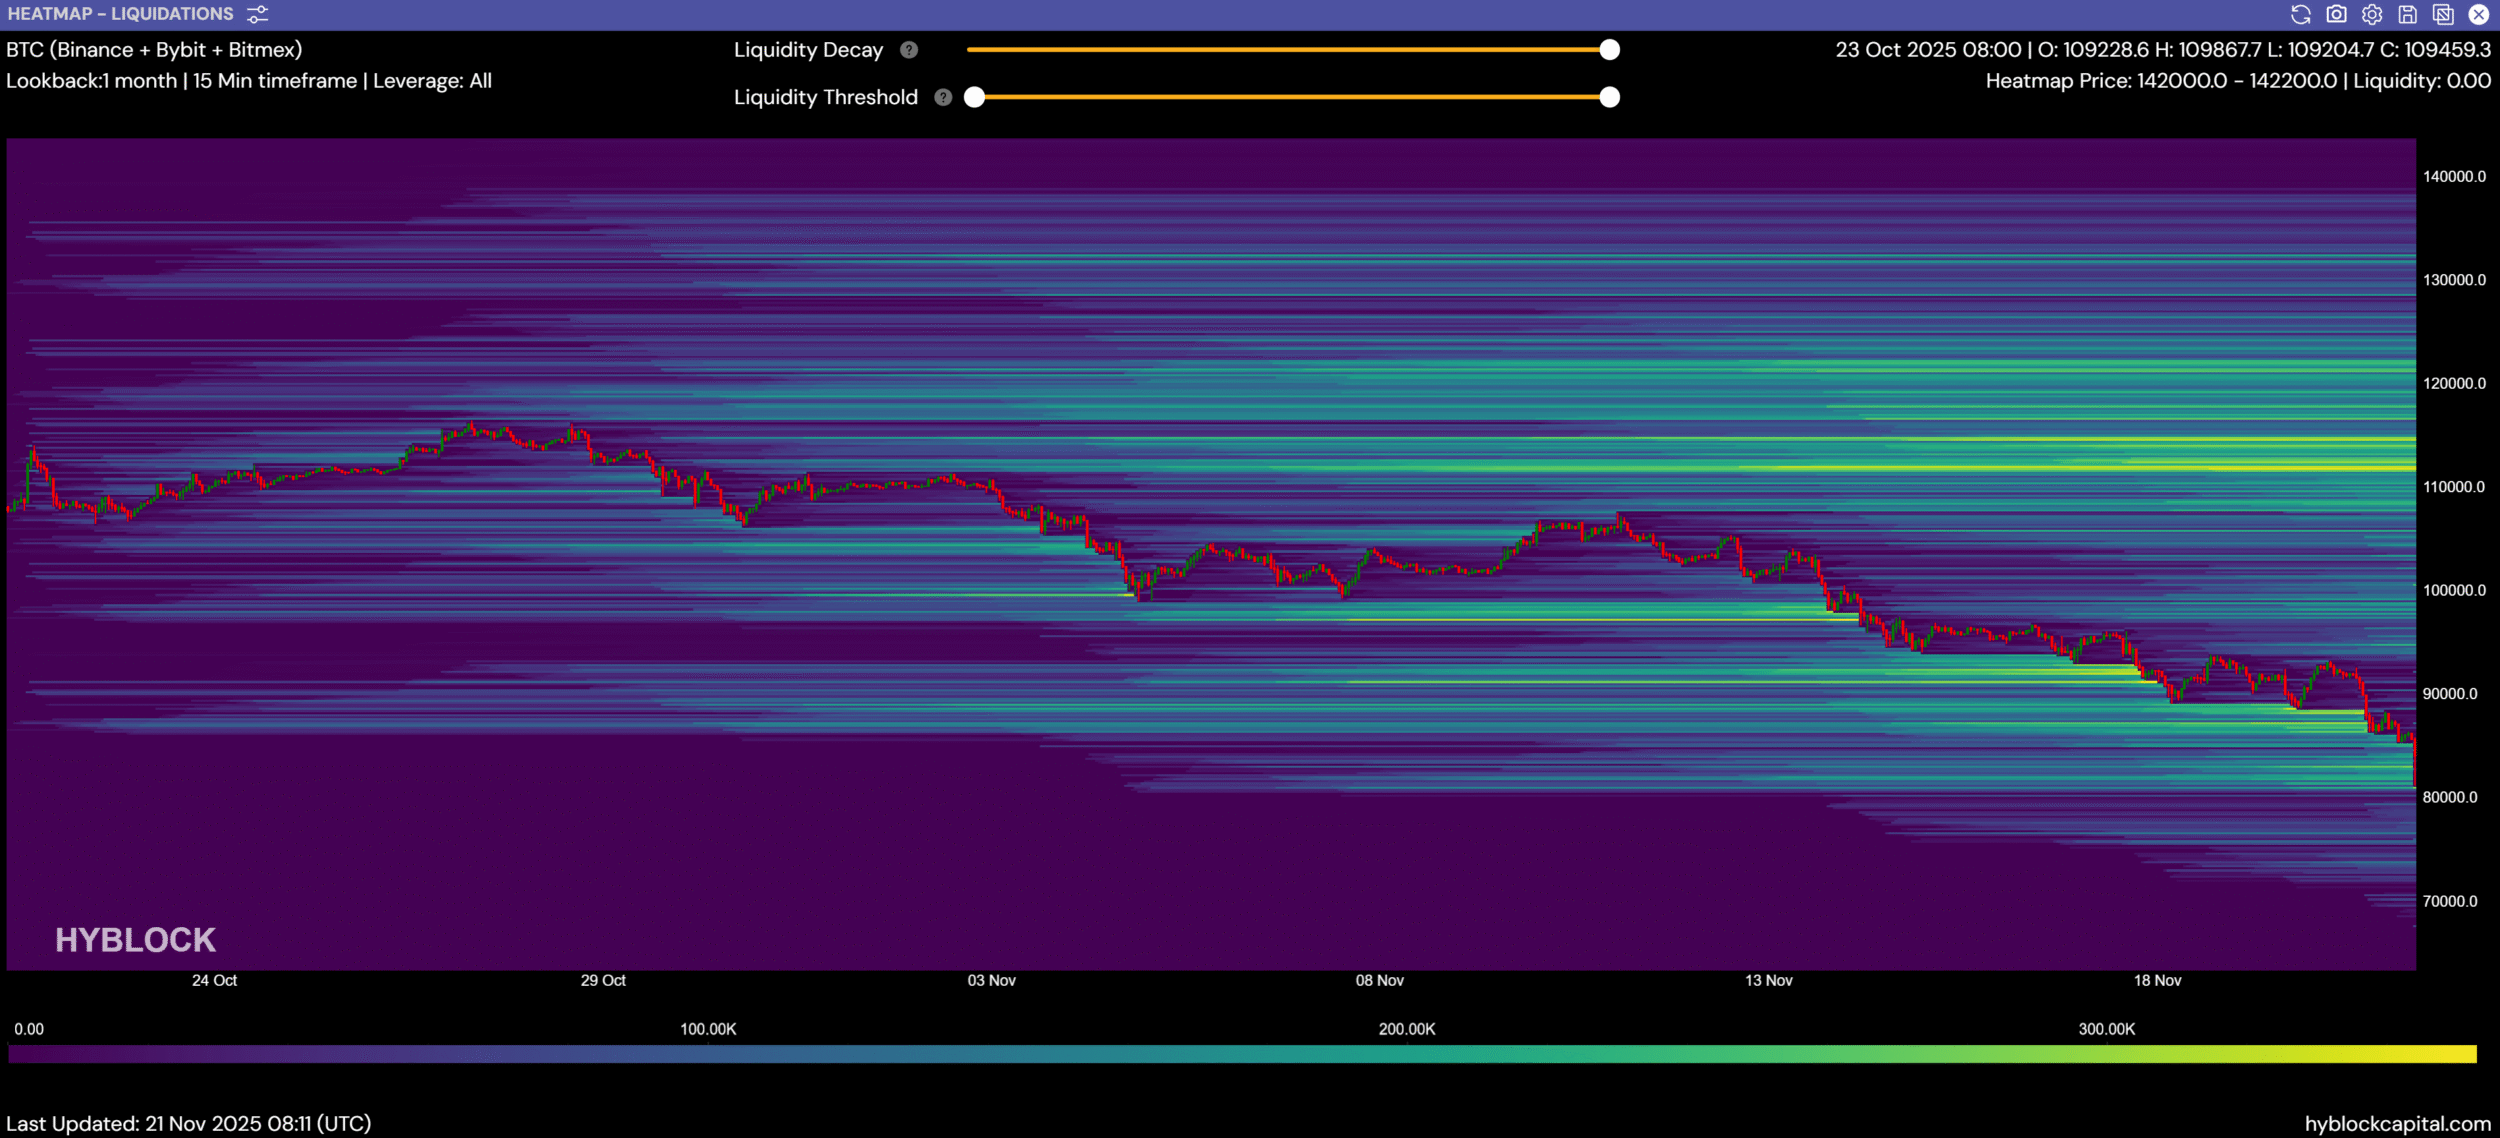This screenshot has width=2500, height=1138.
Task: Close the heatmap panel with X
Action: (2479, 14)
